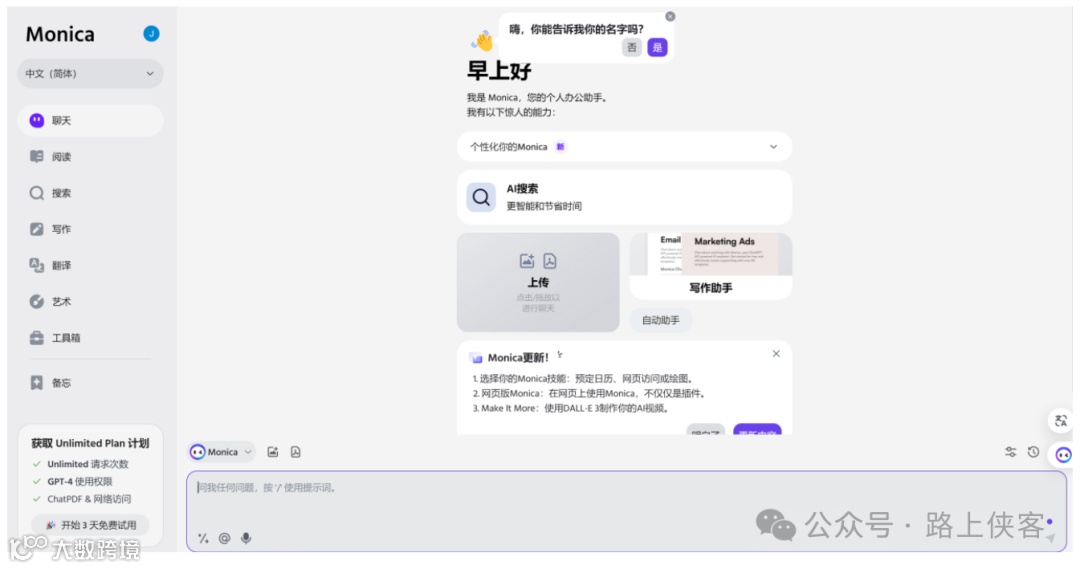This screenshot has height=569, width=1080.
Task: Click the 自动助手 chip
Action: 661,320
